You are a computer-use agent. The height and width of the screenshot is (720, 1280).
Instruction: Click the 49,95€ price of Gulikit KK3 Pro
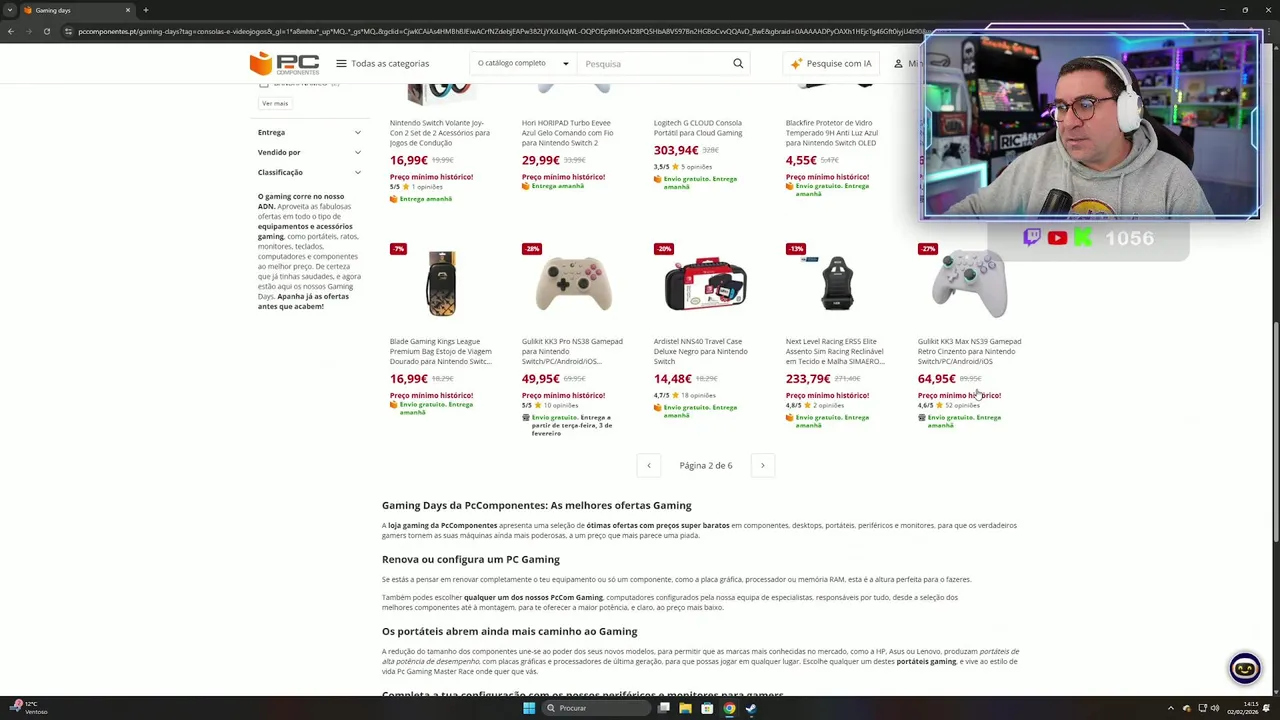pyautogui.click(x=540, y=379)
